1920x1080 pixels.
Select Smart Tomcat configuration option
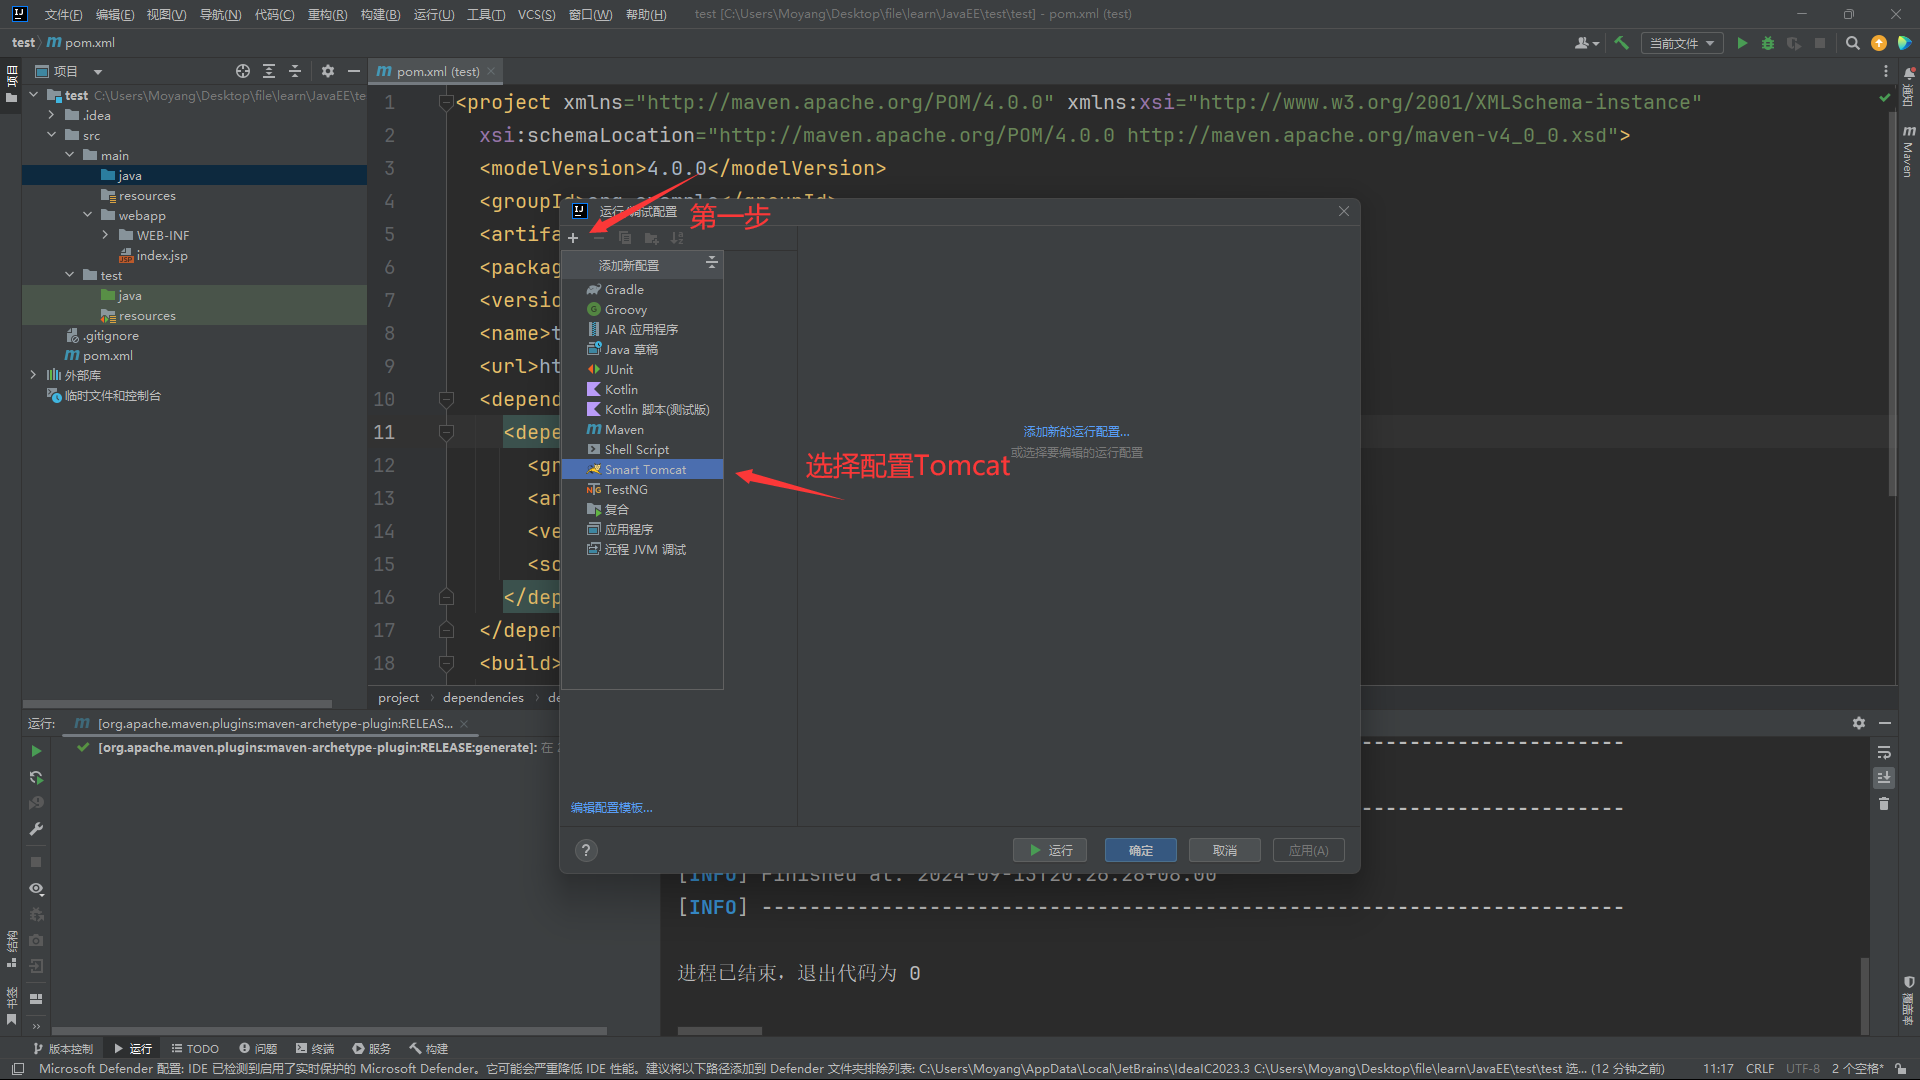[645, 468]
